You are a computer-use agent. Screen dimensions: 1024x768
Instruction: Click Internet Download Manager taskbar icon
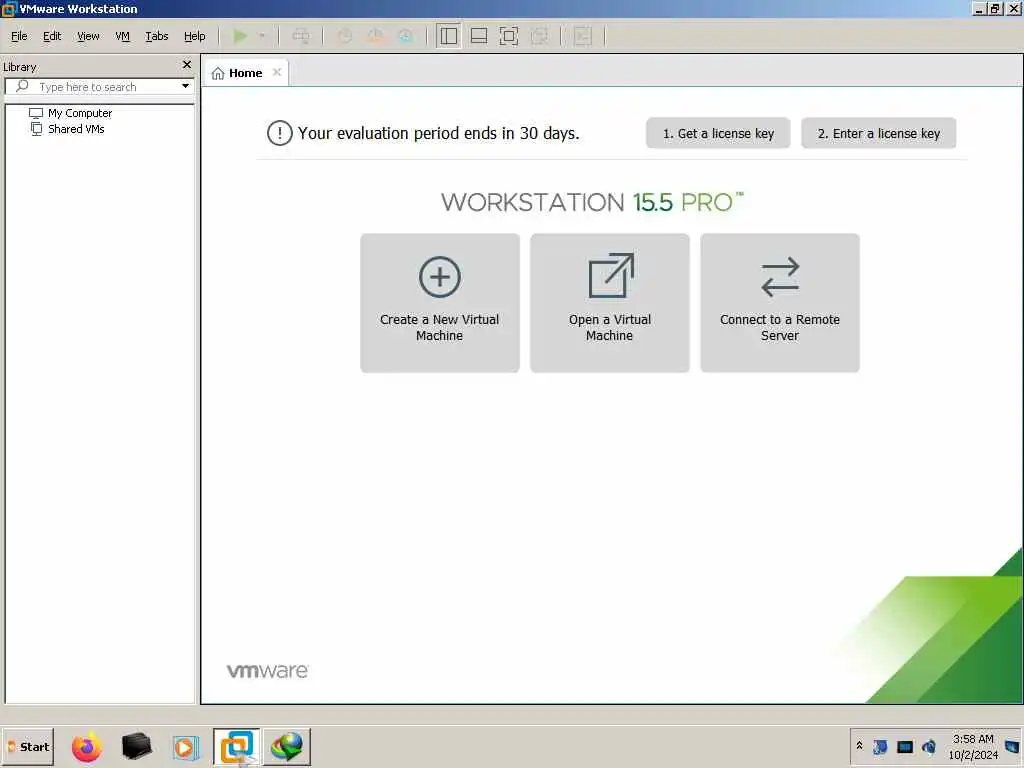(287, 747)
